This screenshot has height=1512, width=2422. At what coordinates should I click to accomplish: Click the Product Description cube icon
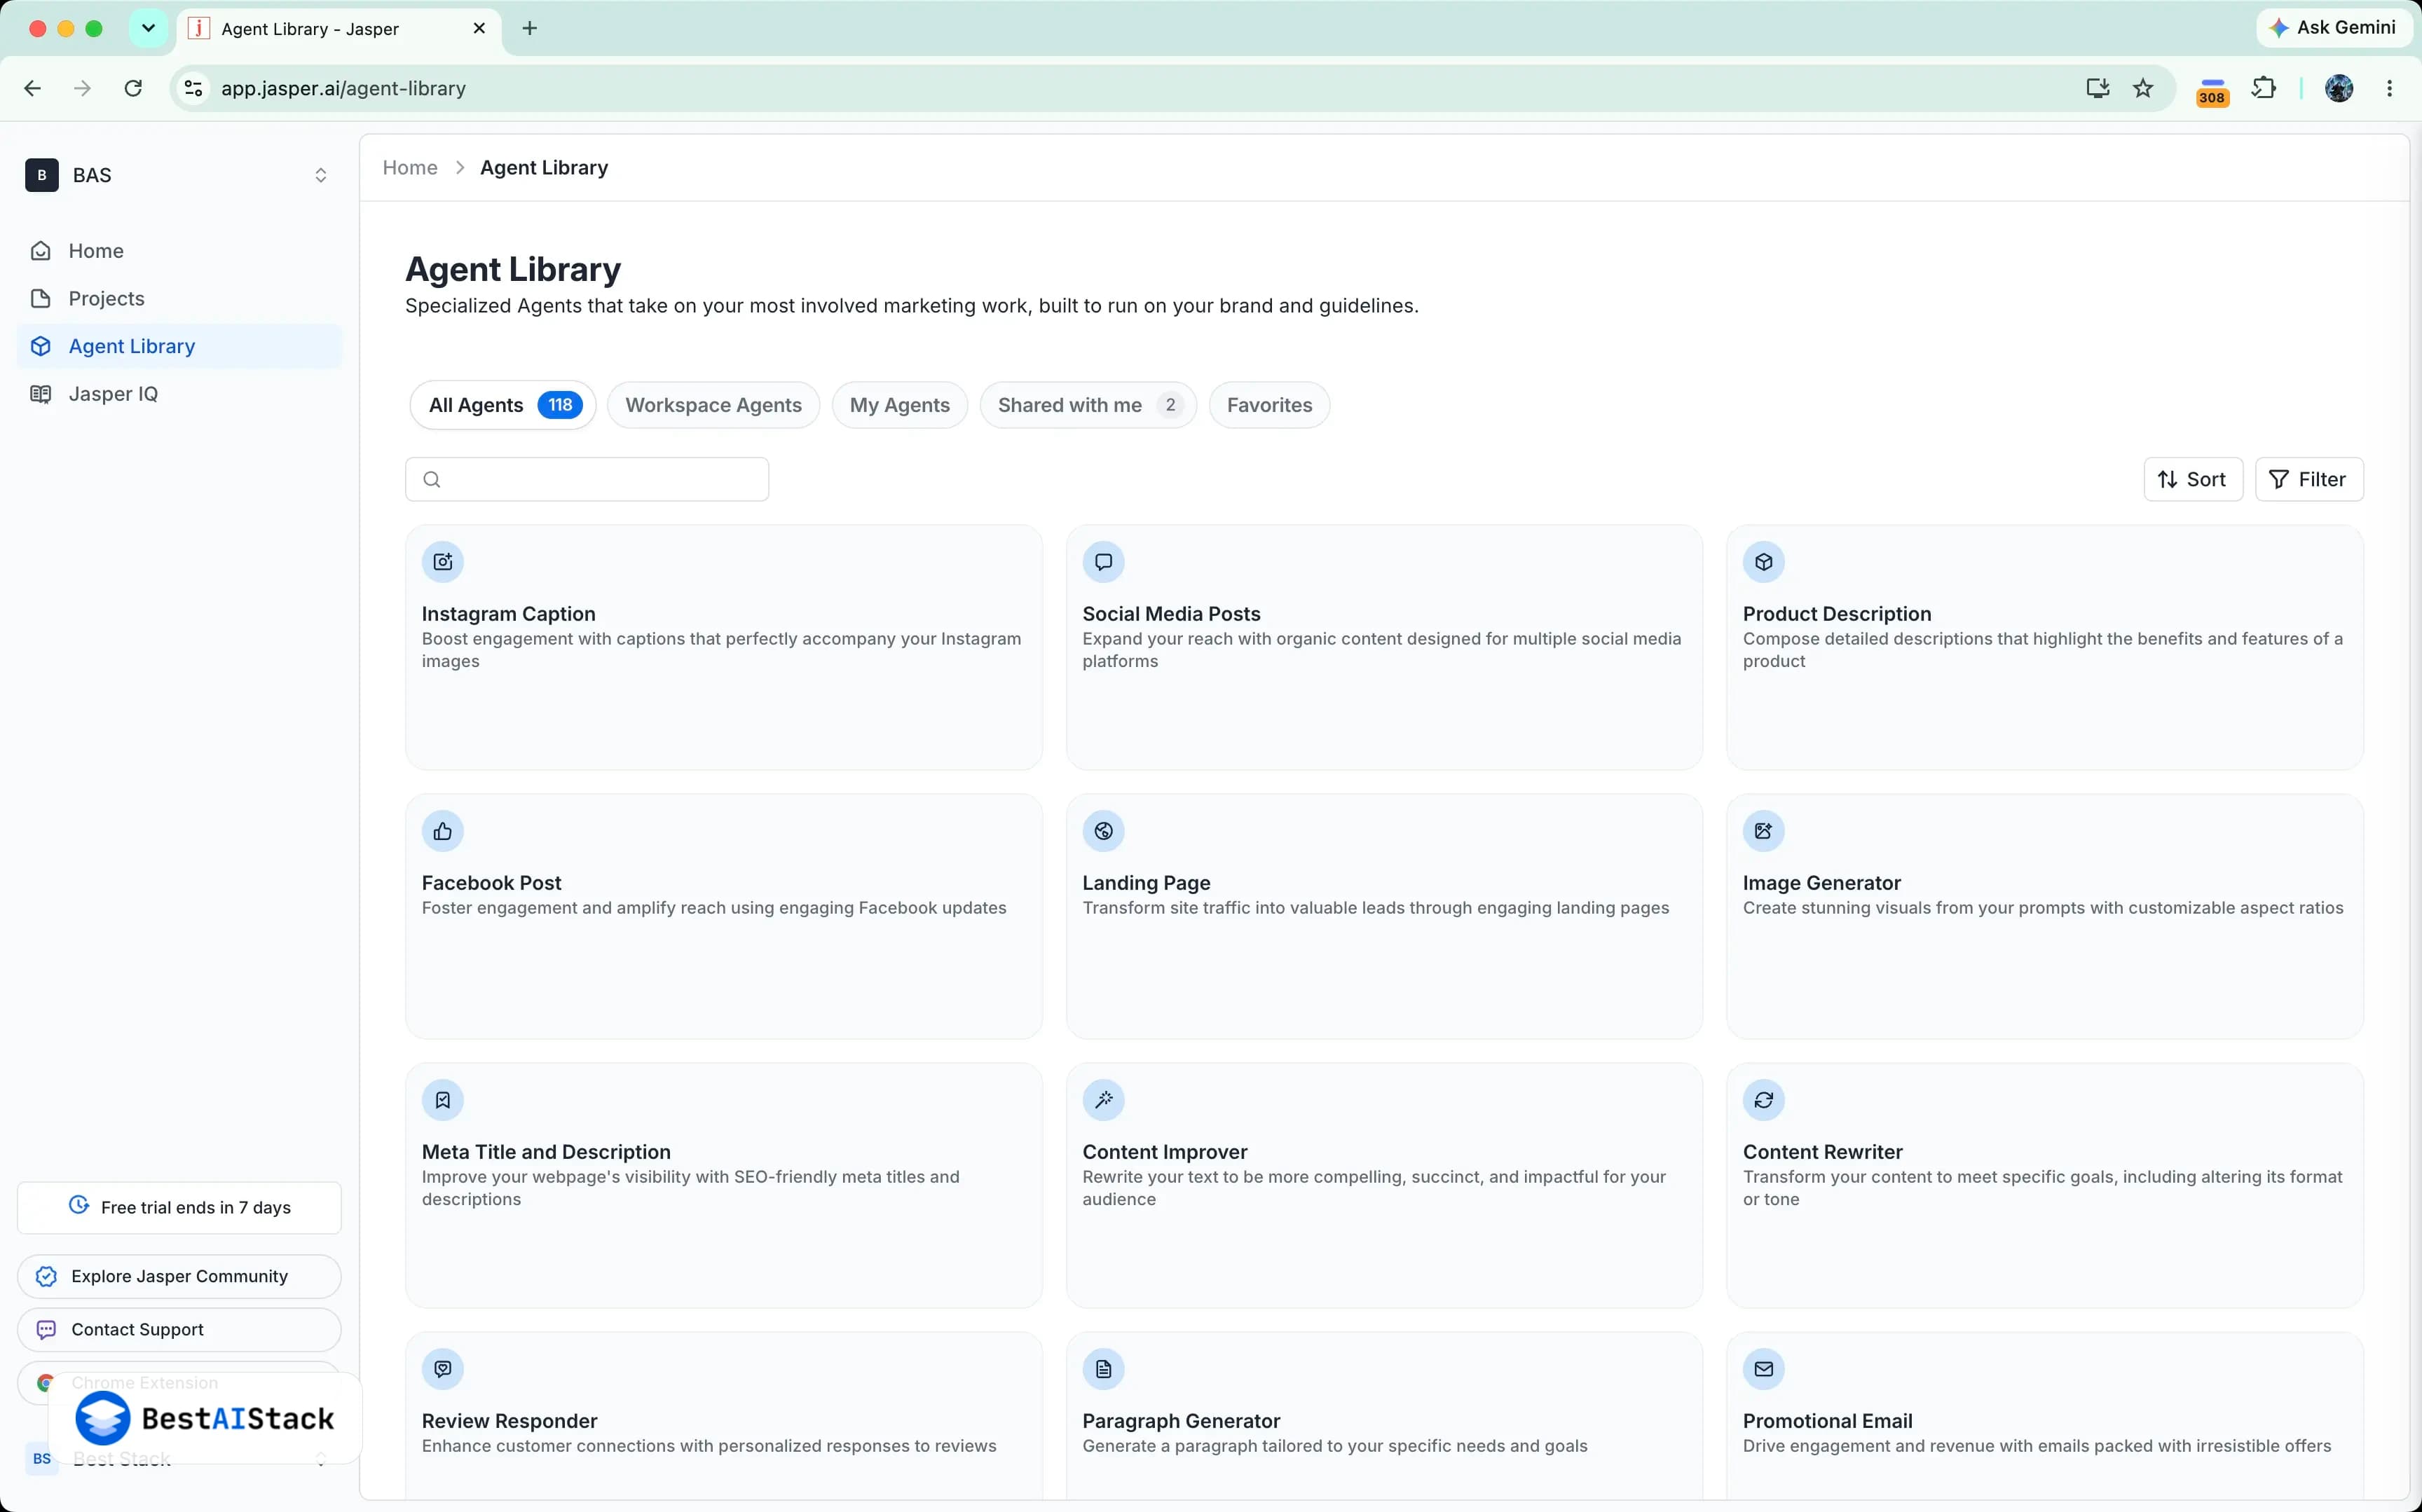click(x=1764, y=562)
